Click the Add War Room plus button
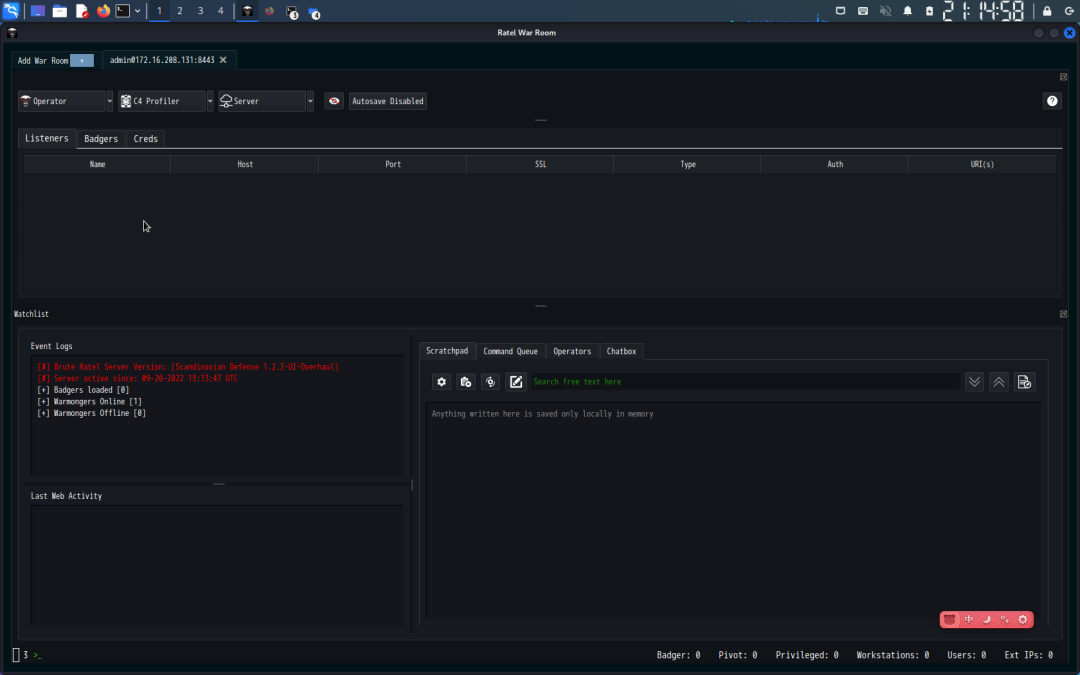This screenshot has width=1080, height=675. [x=81, y=61]
